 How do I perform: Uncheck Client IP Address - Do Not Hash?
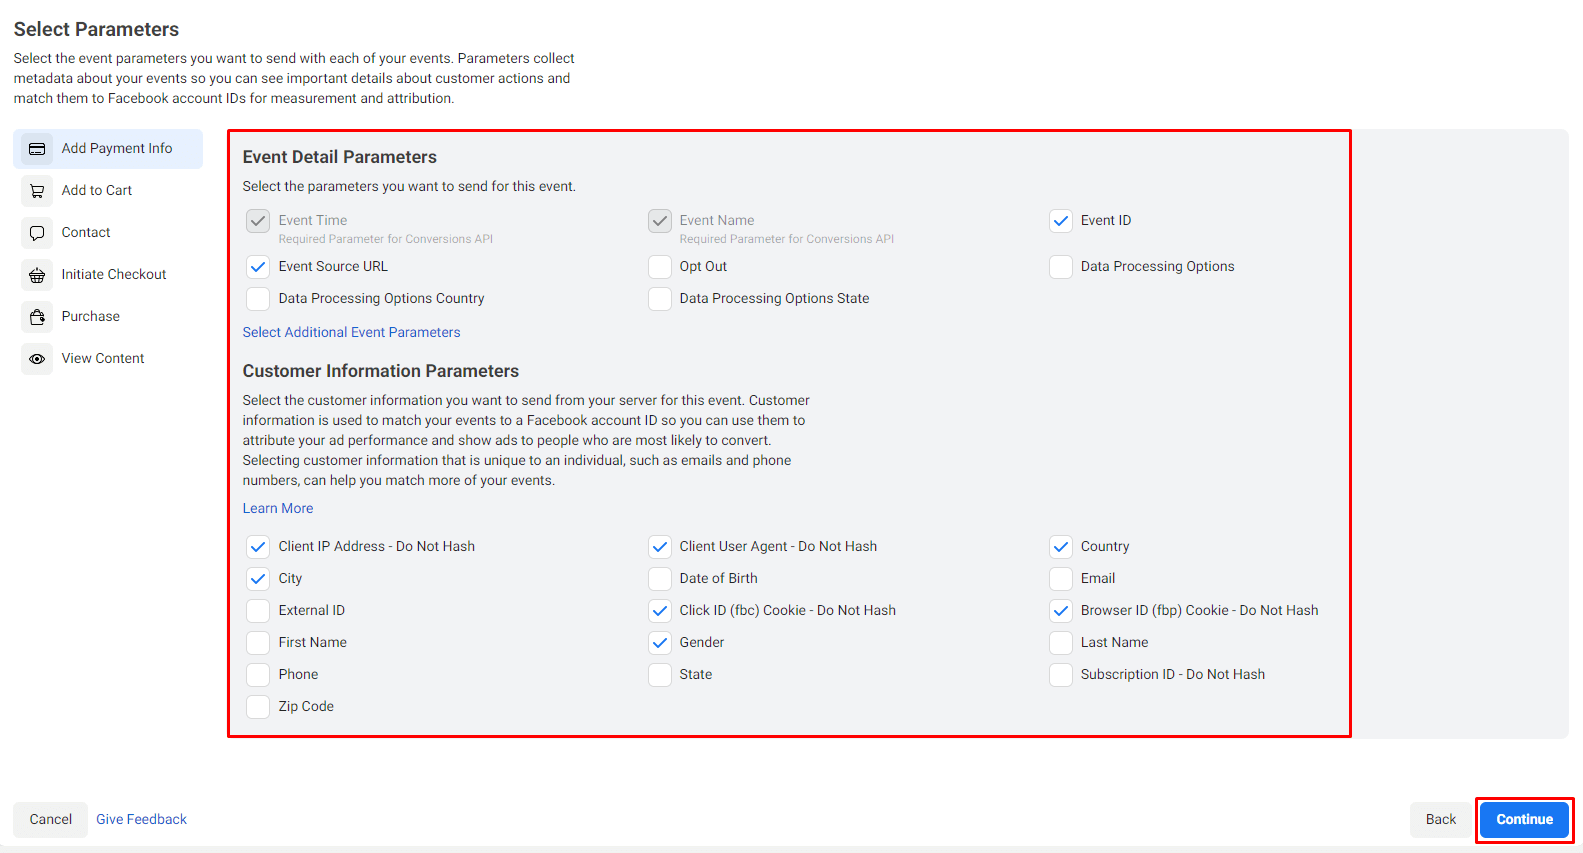pos(258,547)
